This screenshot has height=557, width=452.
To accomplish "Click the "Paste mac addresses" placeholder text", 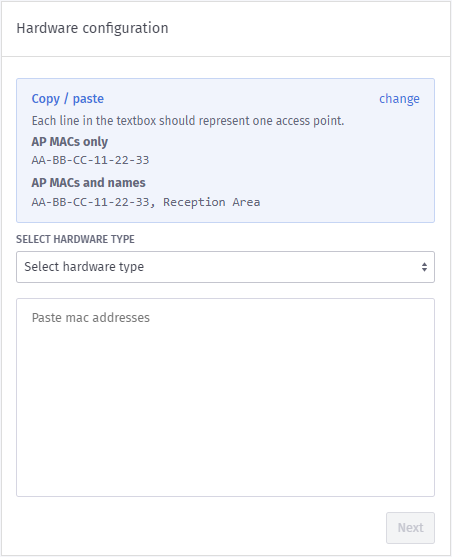I will click(91, 318).
